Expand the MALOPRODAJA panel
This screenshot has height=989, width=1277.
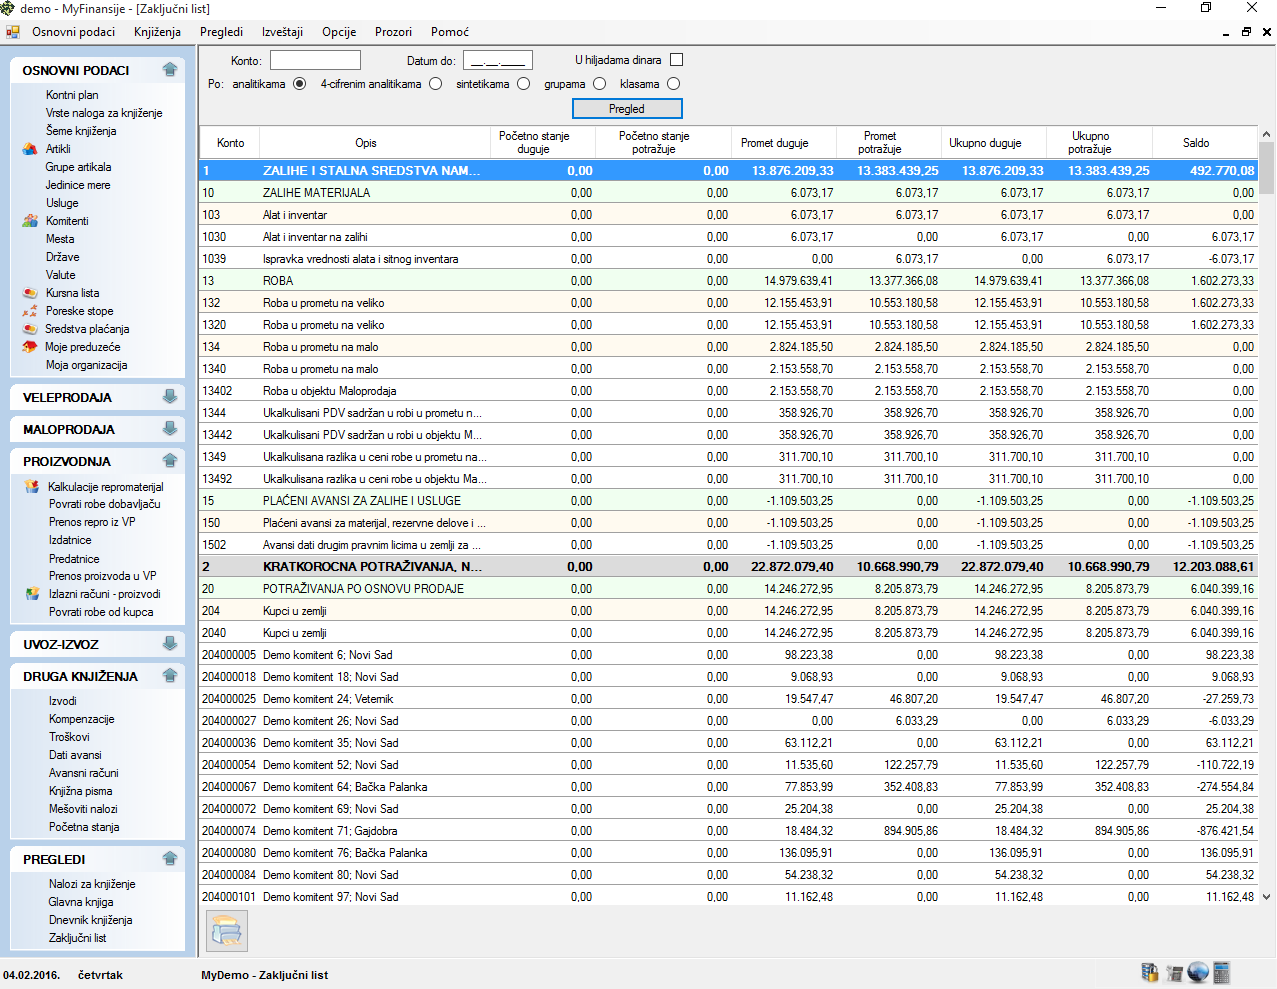(x=170, y=429)
